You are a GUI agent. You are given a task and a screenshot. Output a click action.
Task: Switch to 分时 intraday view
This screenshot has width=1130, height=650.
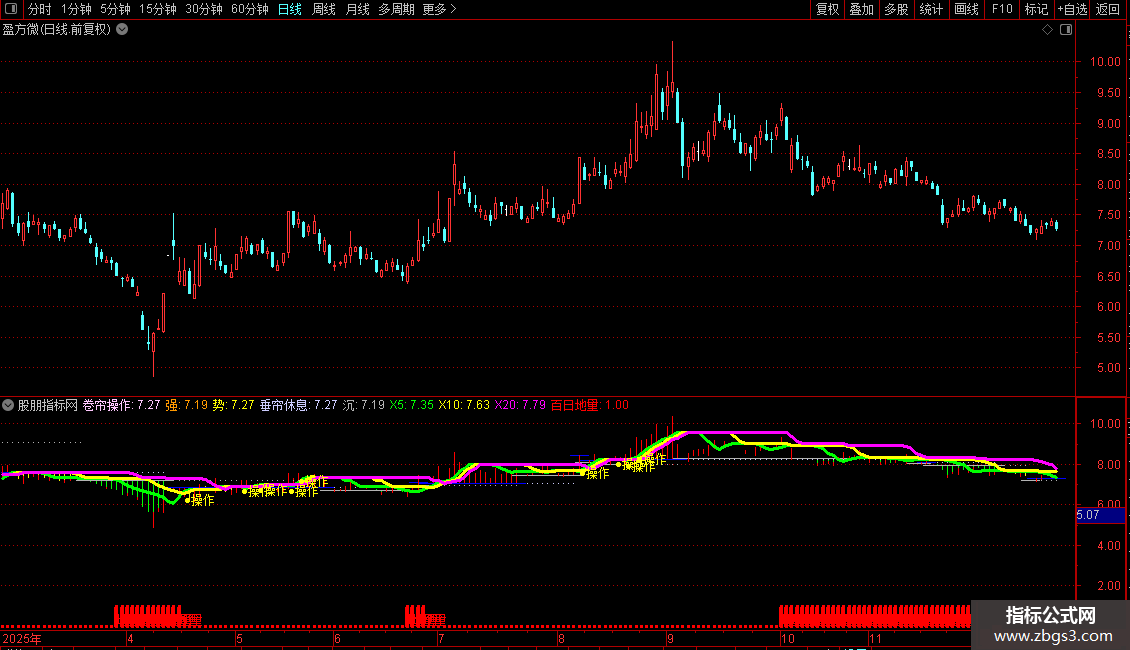coord(40,9)
